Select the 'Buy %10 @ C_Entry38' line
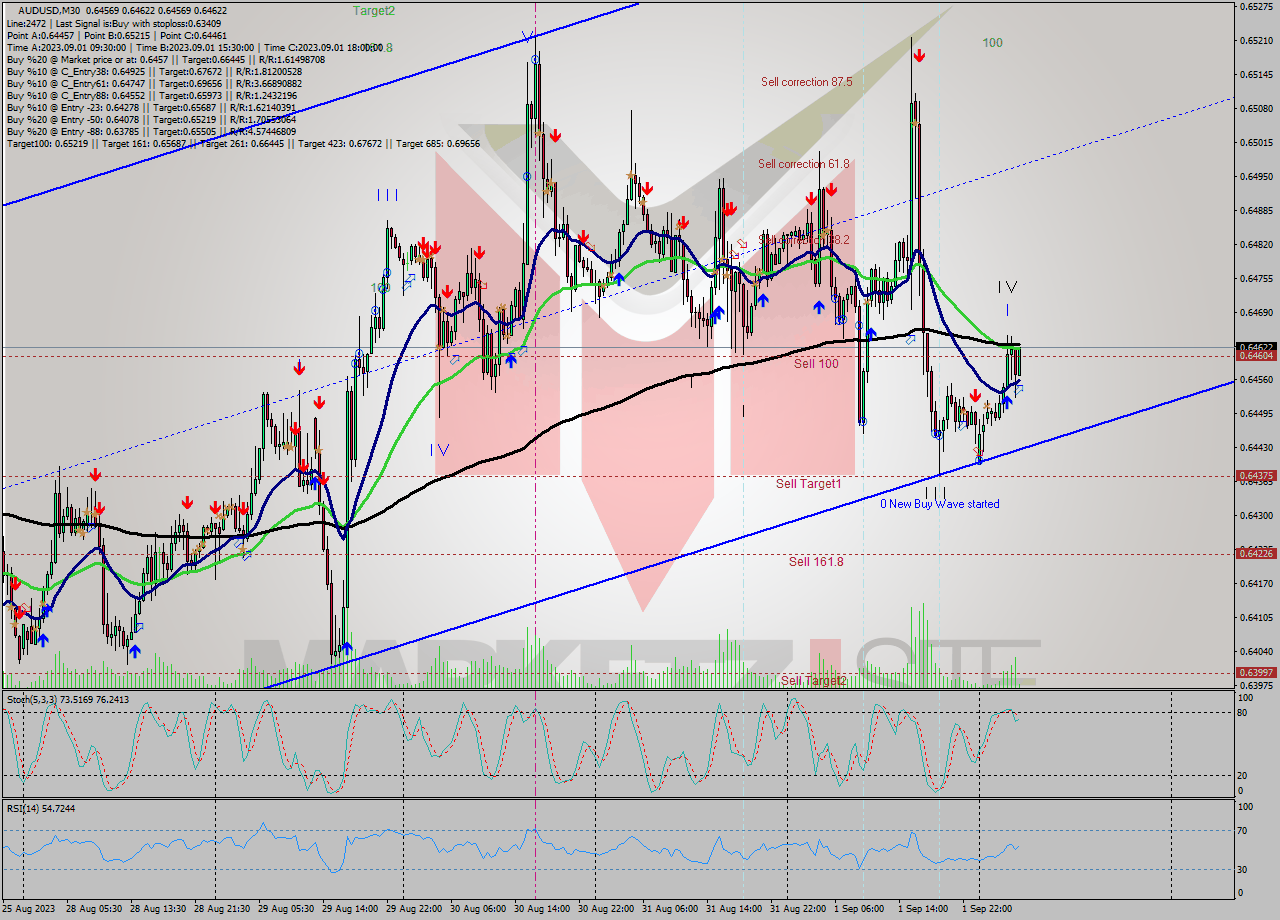This screenshot has width=1280, height=920. pyautogui.click(x=154, y=71)
